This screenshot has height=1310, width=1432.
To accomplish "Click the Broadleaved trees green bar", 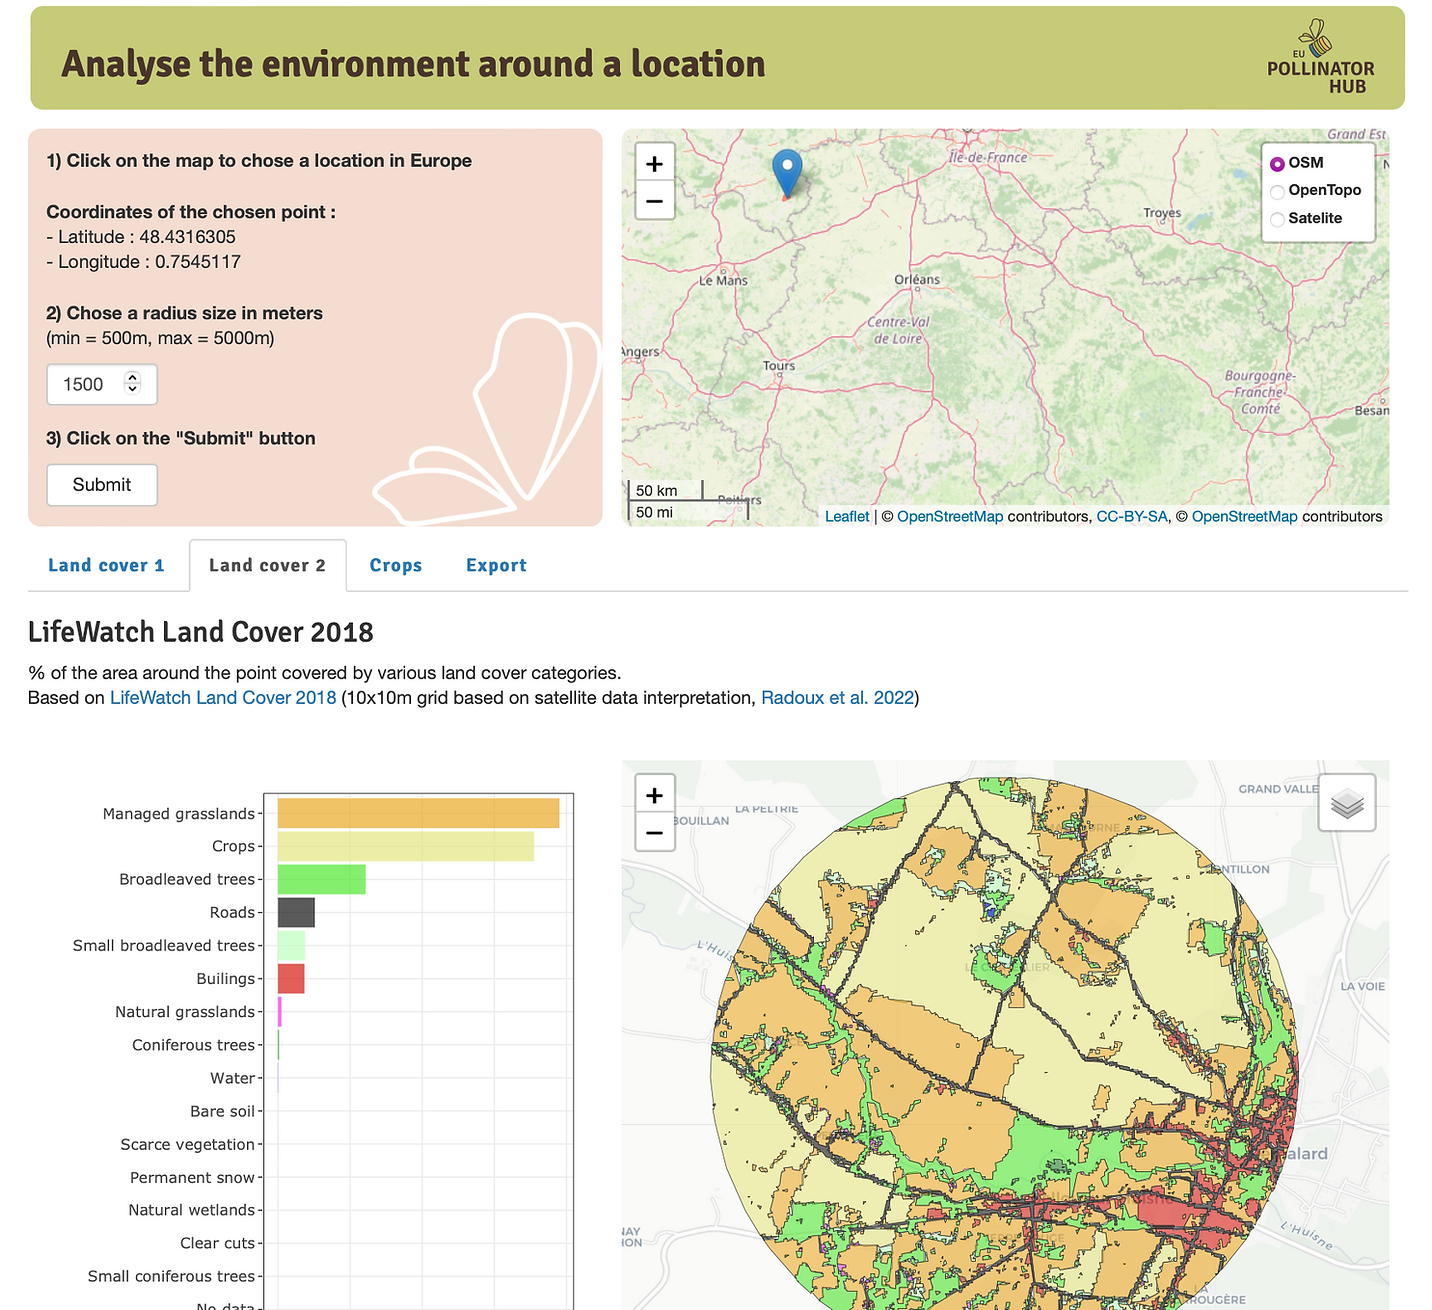I will 321,879.
